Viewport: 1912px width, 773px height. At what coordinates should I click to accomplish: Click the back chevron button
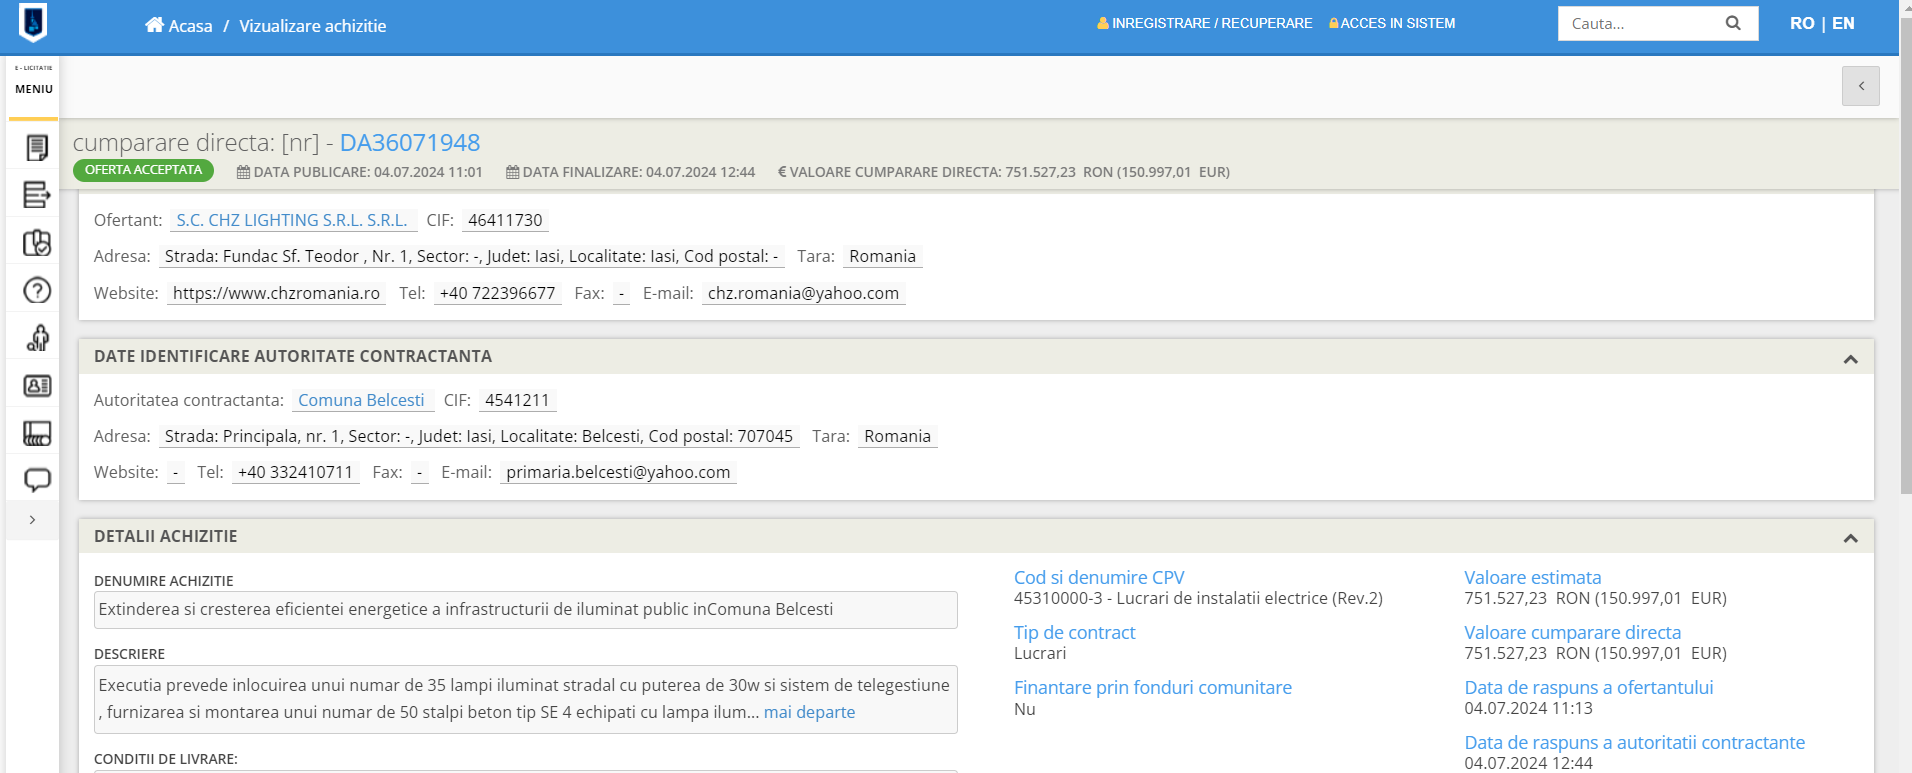click(1861, 86)
